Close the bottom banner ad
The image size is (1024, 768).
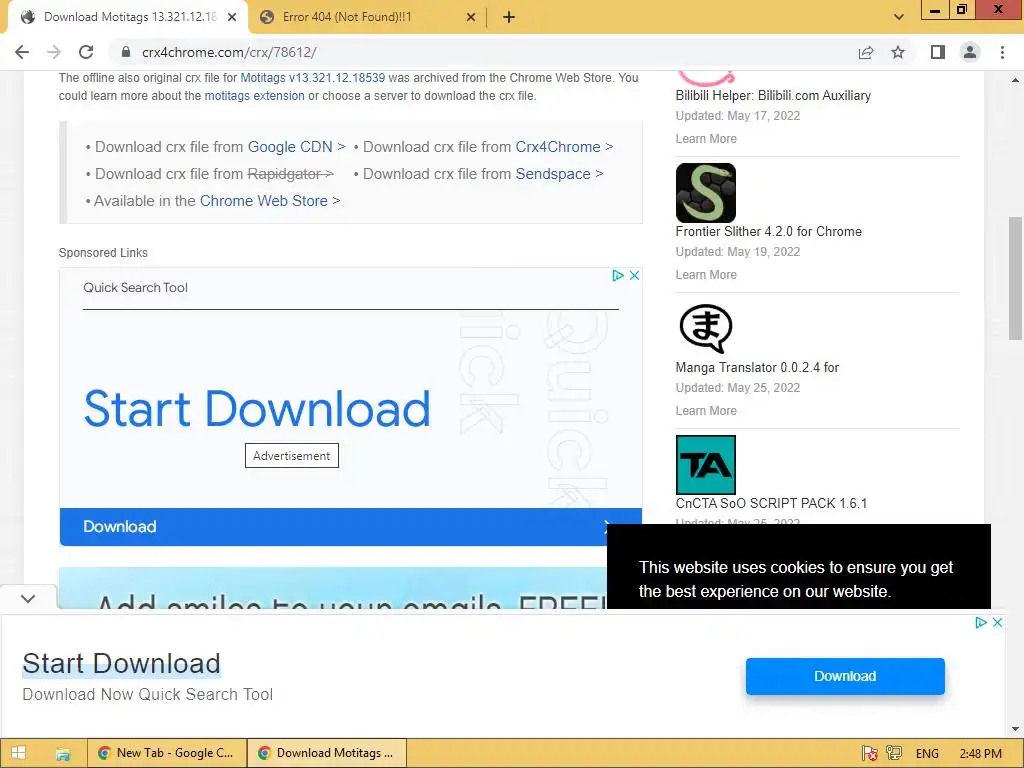pos(997,622)
